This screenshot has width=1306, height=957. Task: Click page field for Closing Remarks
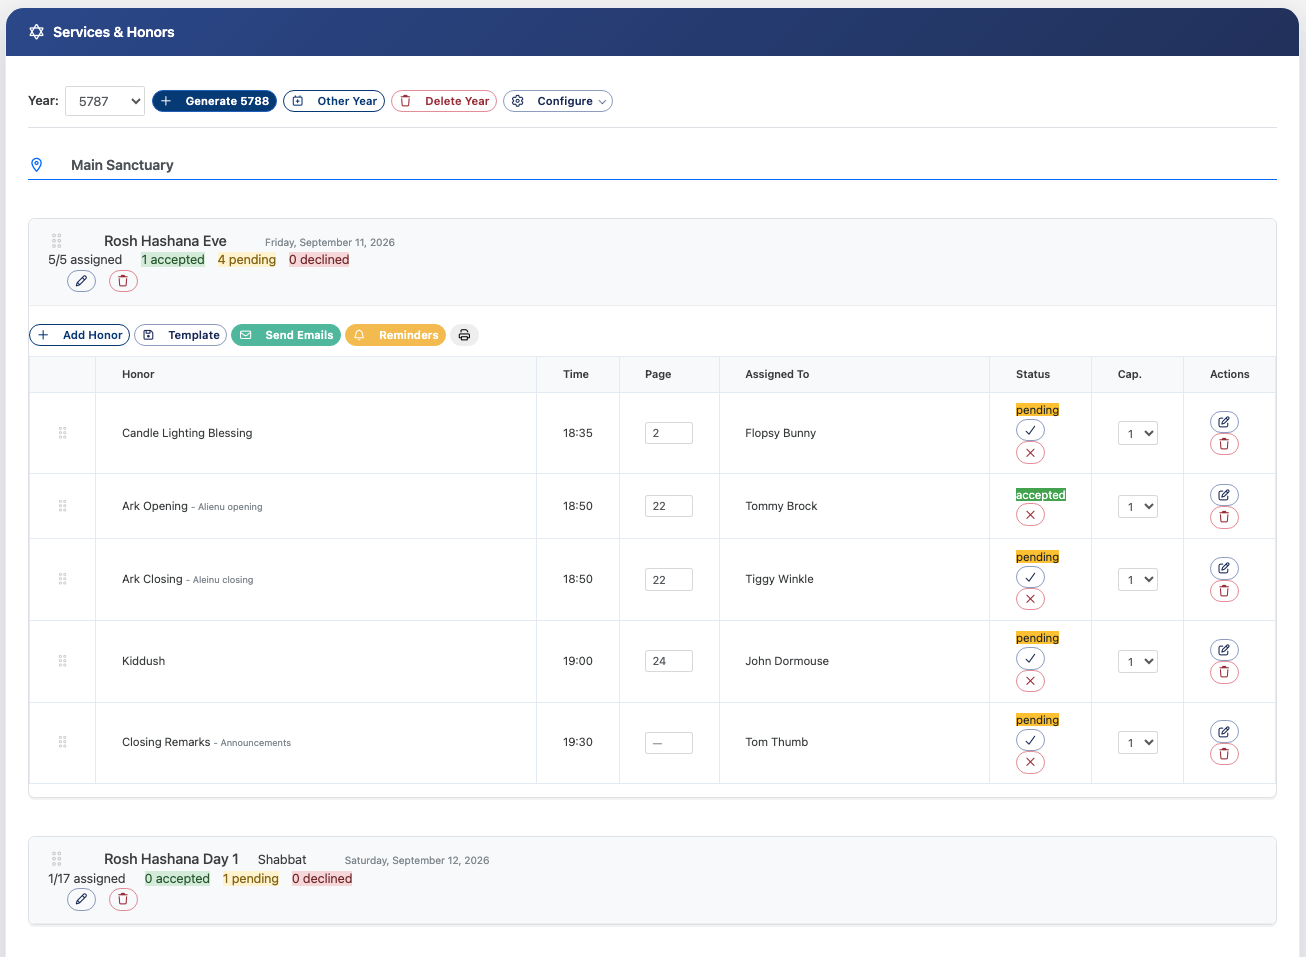point(668,743)
